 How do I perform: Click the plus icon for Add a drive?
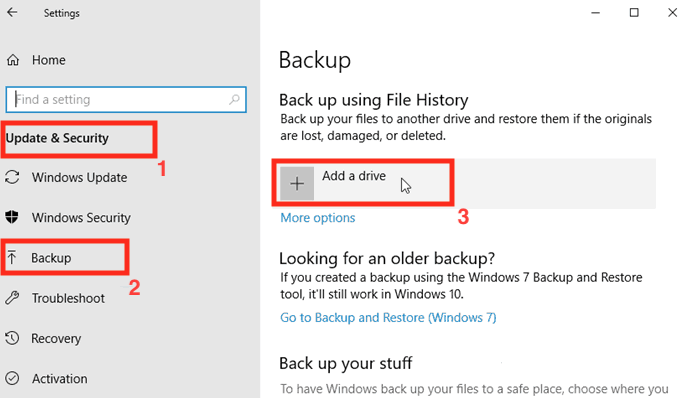point(297,183)
